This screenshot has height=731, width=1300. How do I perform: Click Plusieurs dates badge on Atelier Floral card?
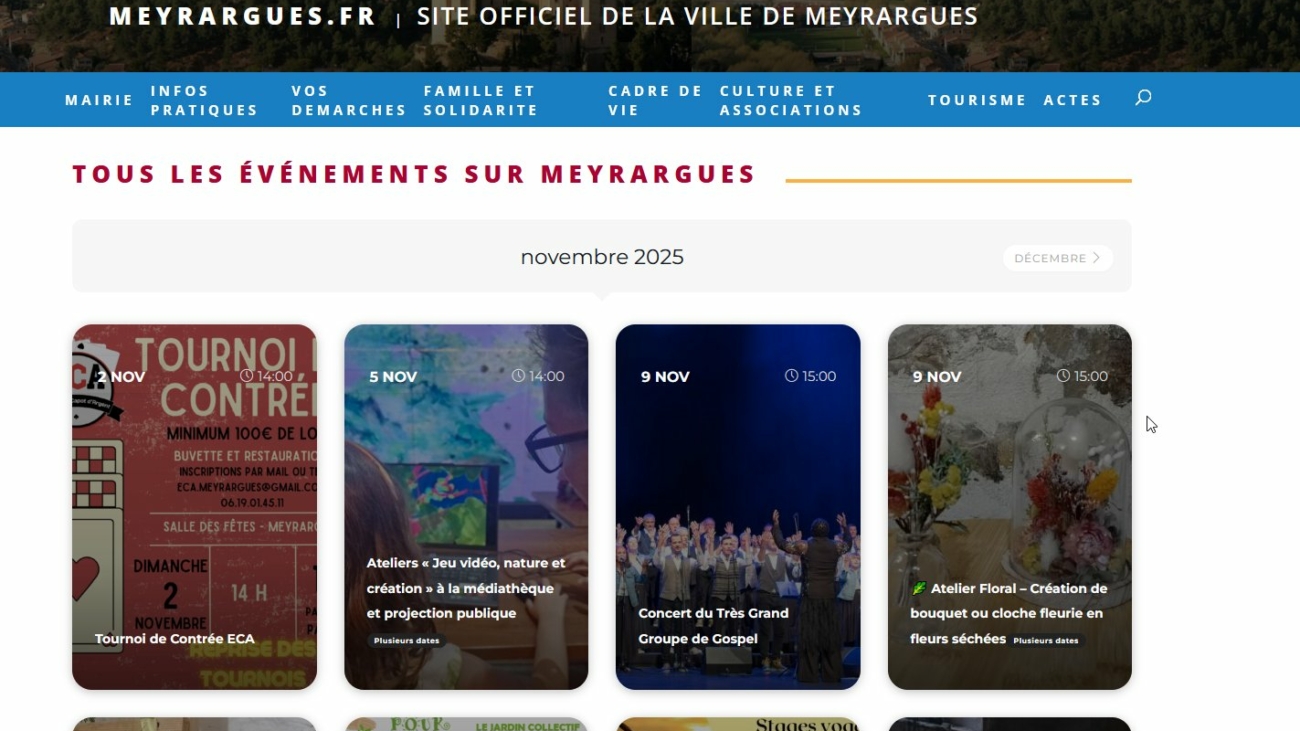[1046, 640]
